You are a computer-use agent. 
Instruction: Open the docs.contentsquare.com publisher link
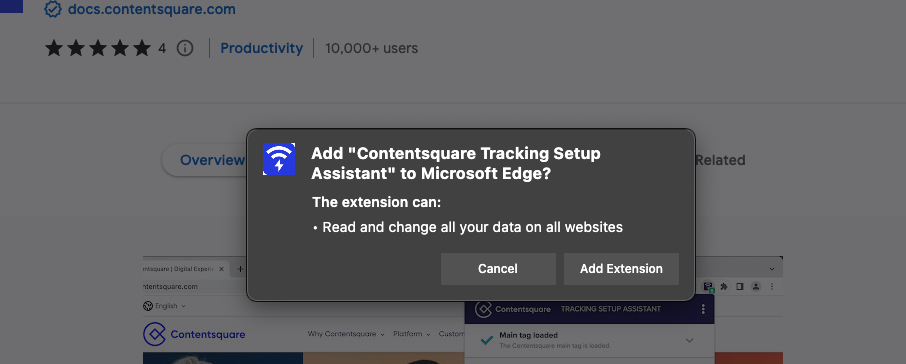pyautogui.click(x=151, y=9)
